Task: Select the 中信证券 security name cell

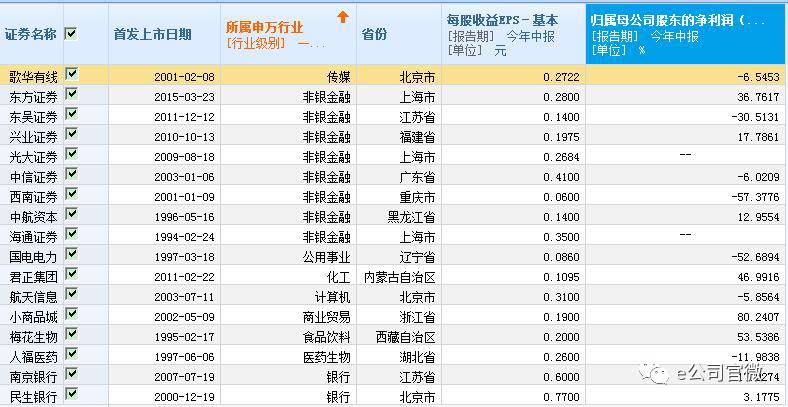Action: coord(32,177)
